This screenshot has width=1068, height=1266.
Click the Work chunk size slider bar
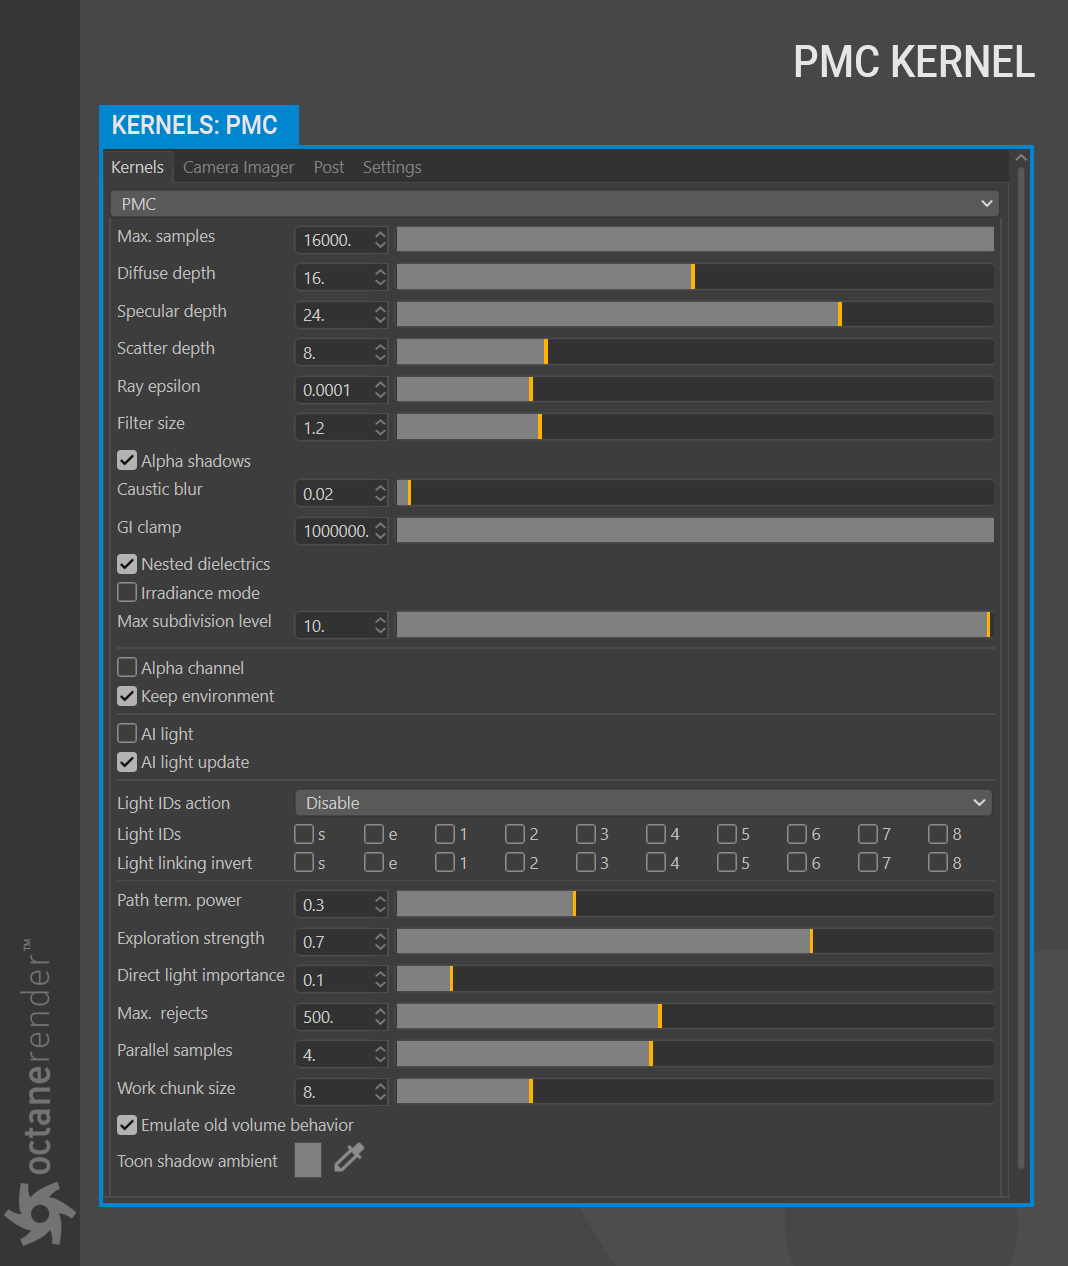(695, 1091)
